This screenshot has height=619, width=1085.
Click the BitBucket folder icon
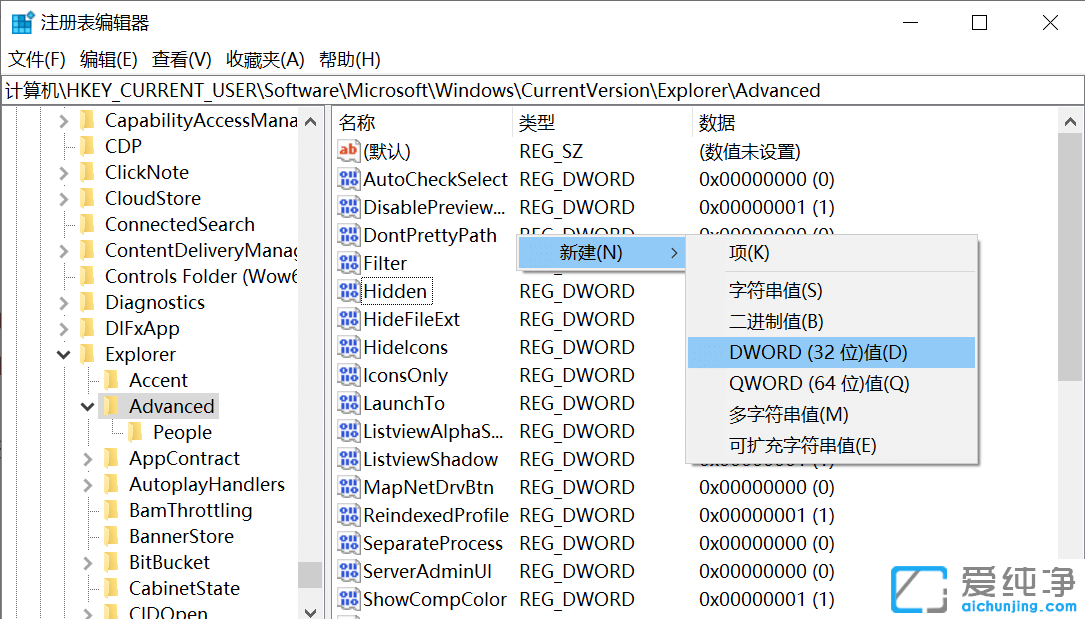113,562
